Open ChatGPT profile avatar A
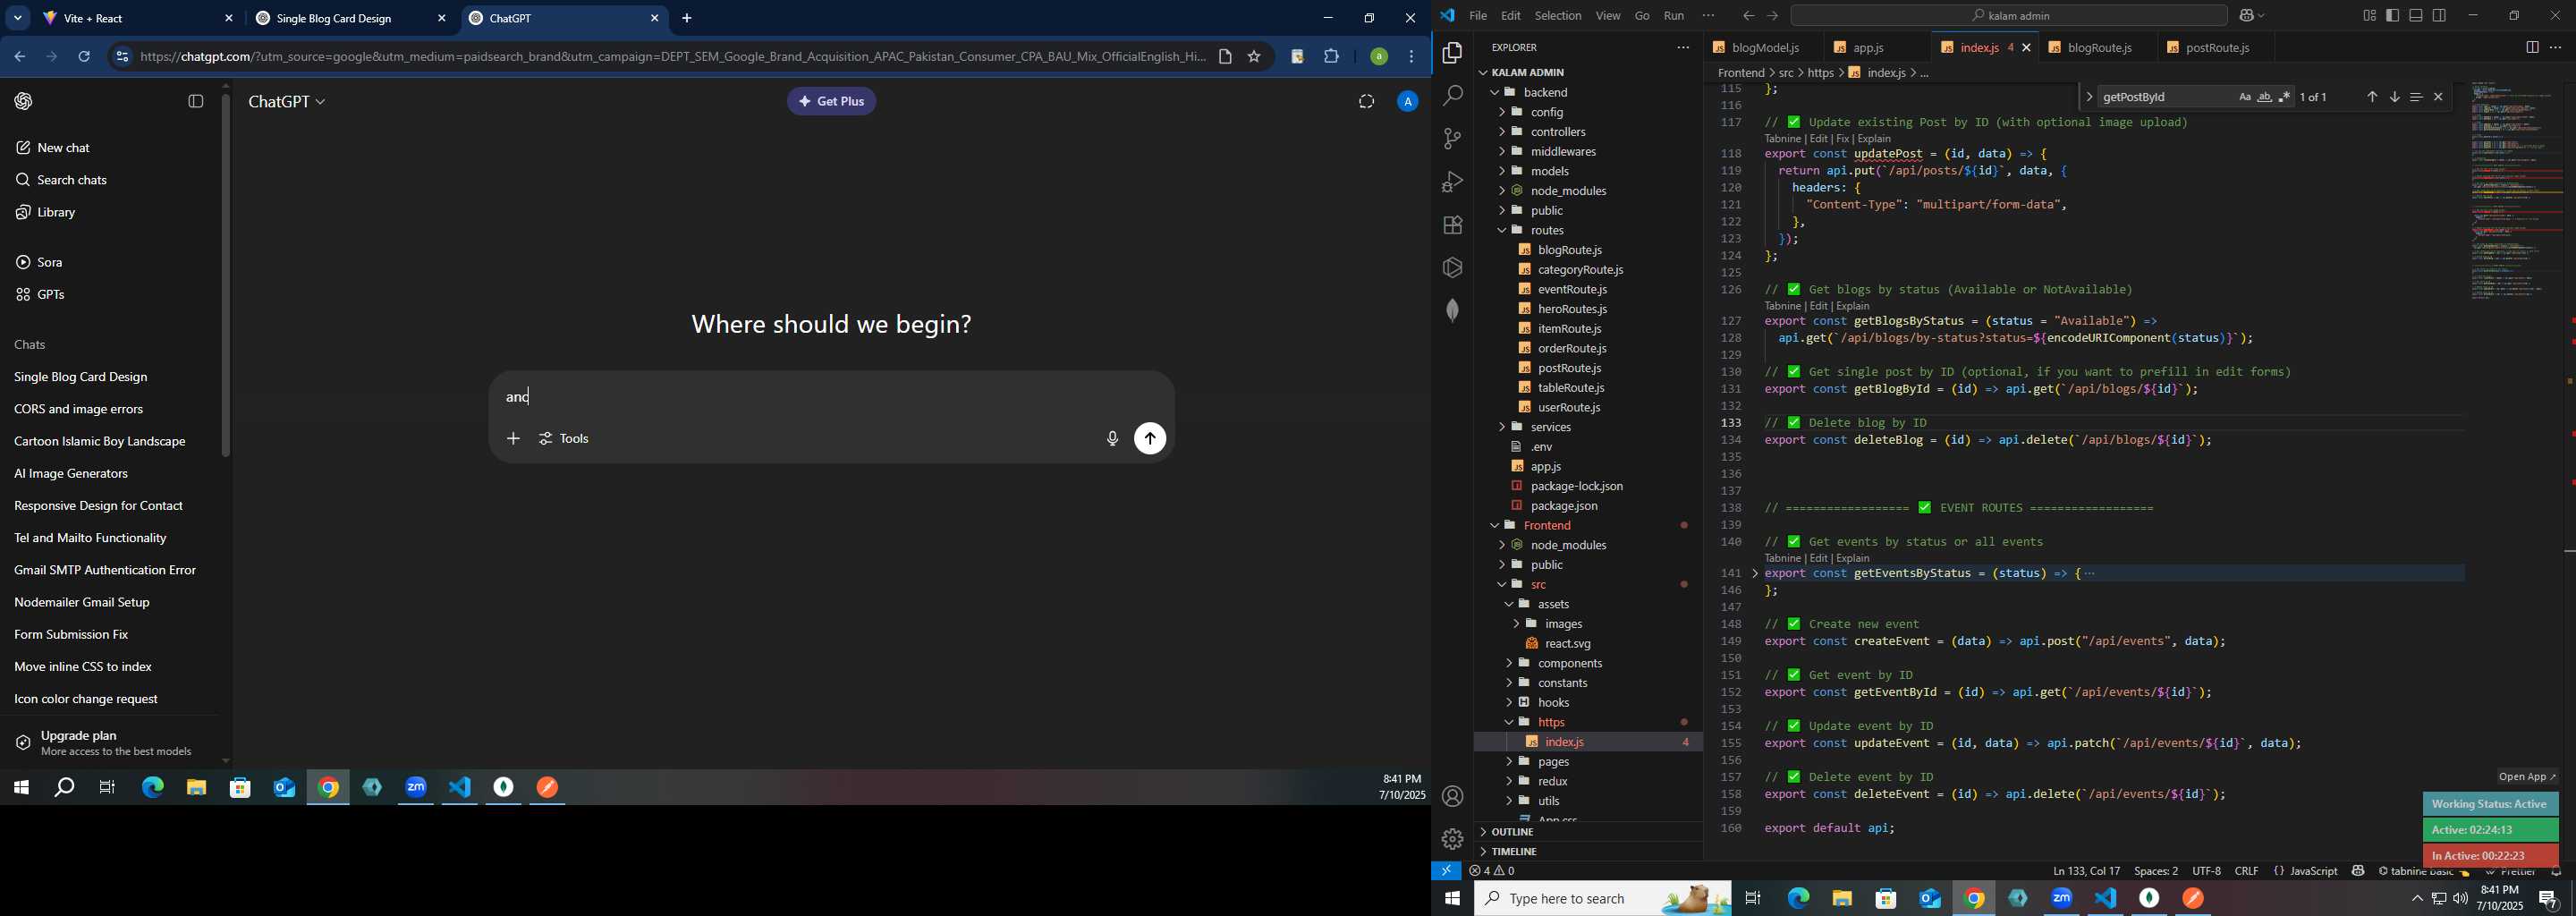Viewport: 2576px width, 916px height. [x=1407, y=102]
